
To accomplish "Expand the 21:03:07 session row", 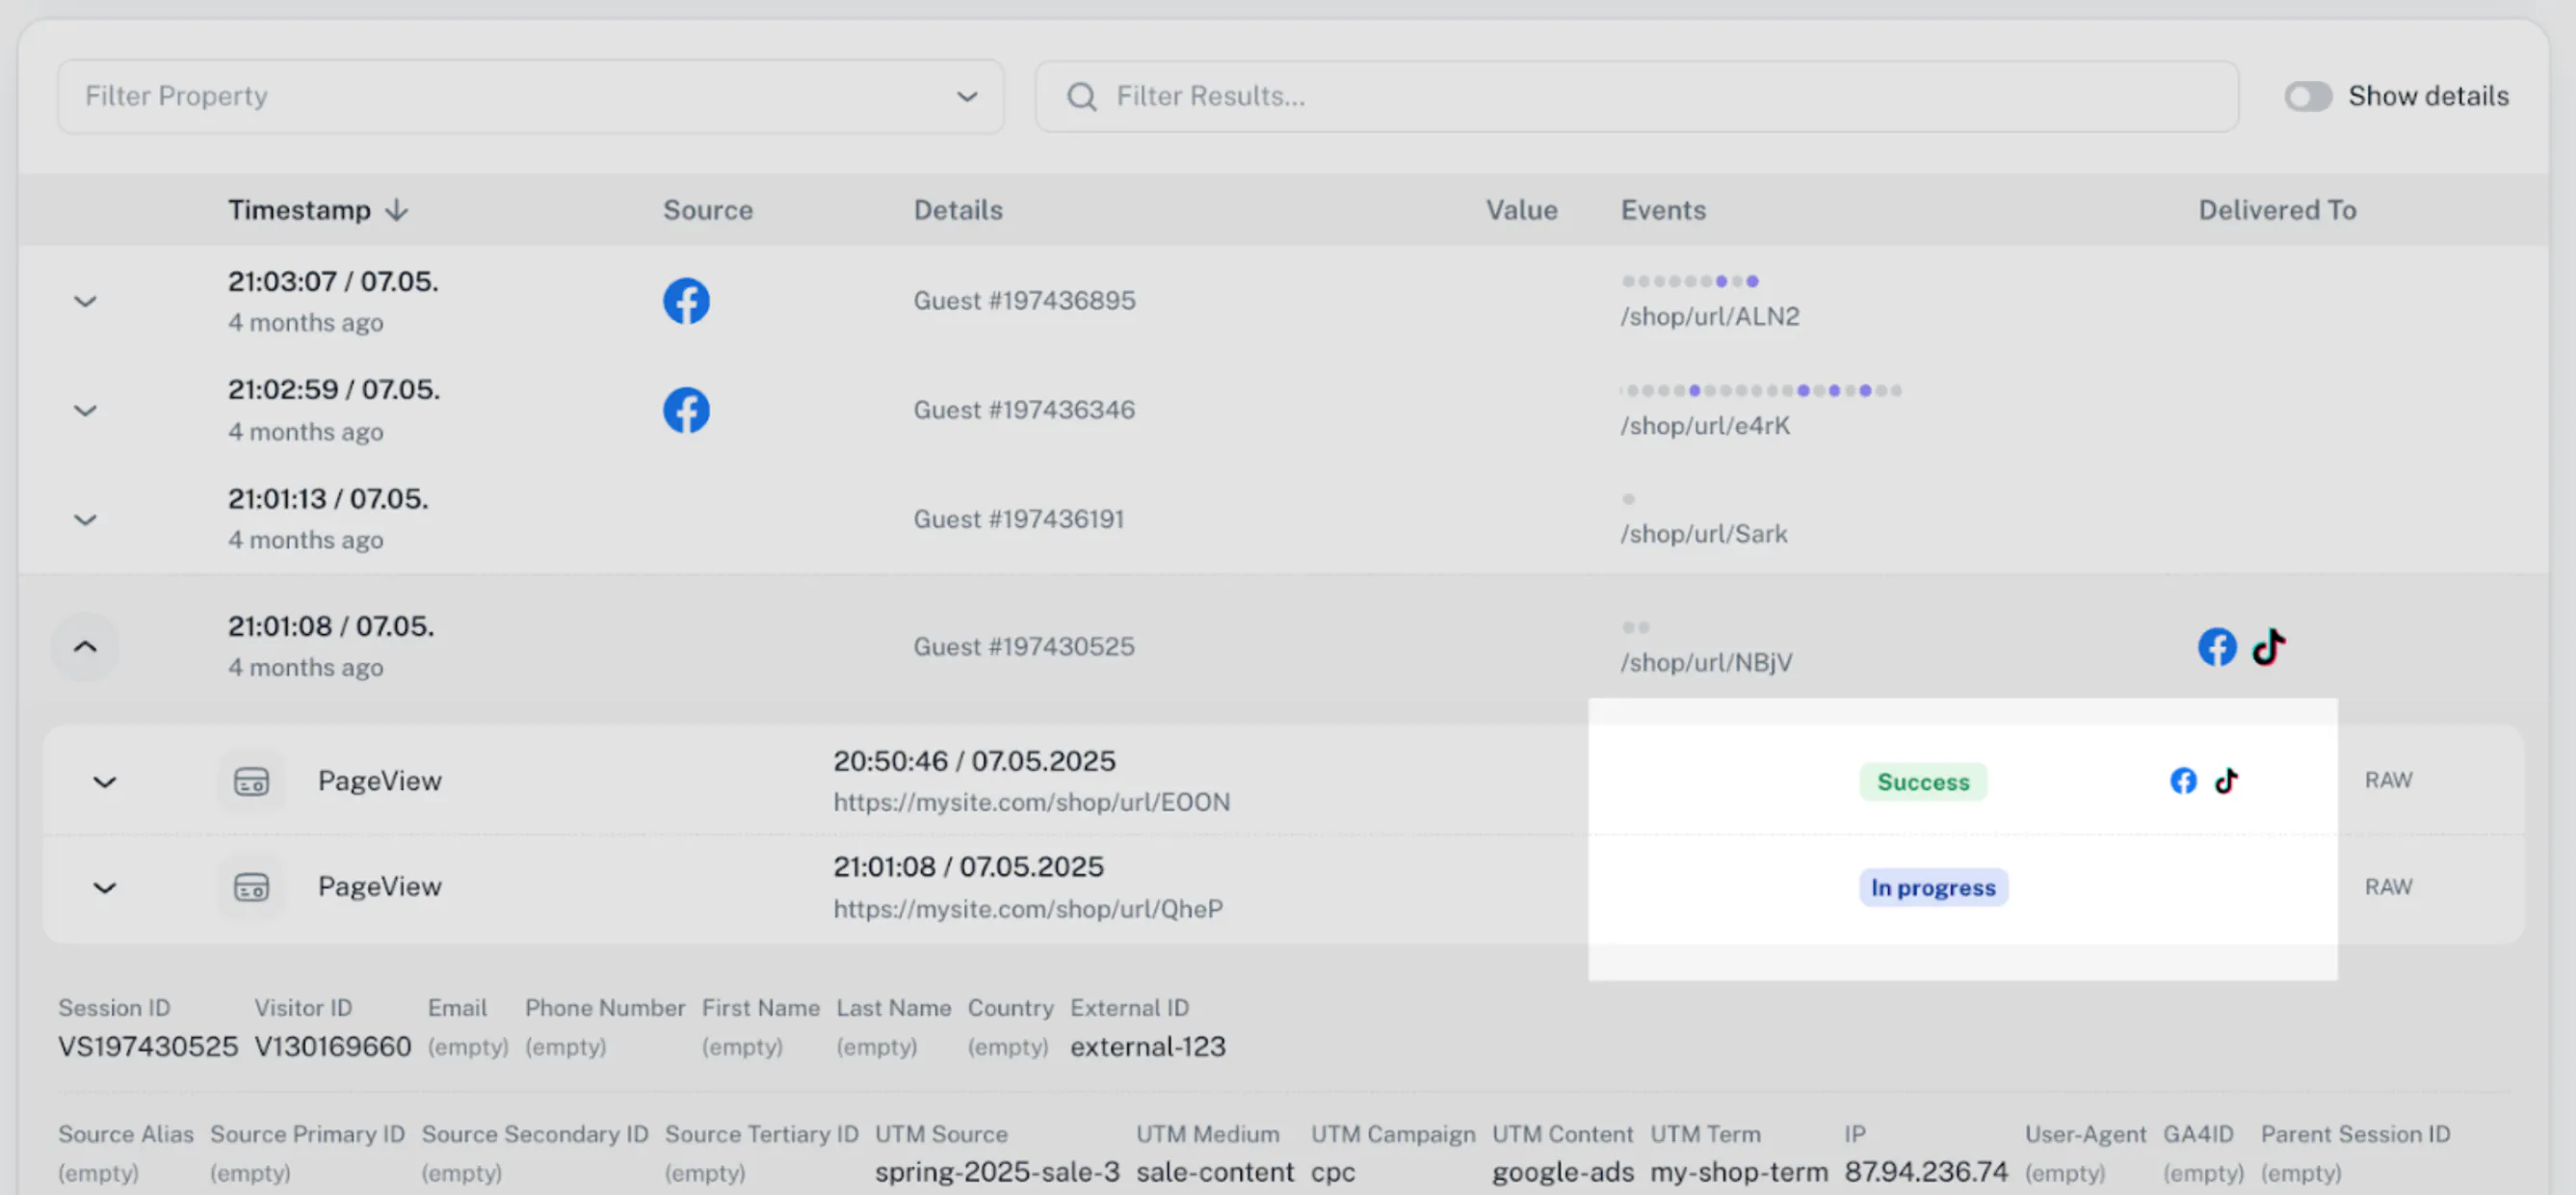I will click(x=85, y=301).
